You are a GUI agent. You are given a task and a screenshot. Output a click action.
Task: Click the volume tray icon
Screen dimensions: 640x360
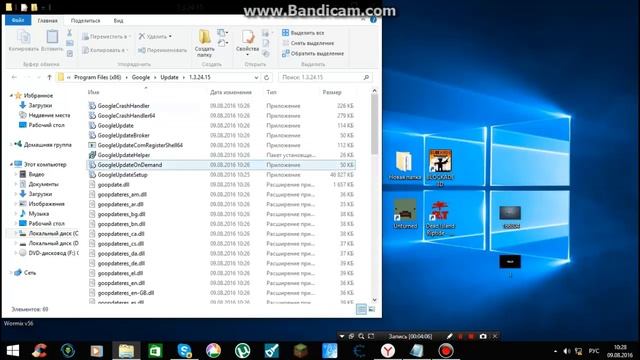567,351
